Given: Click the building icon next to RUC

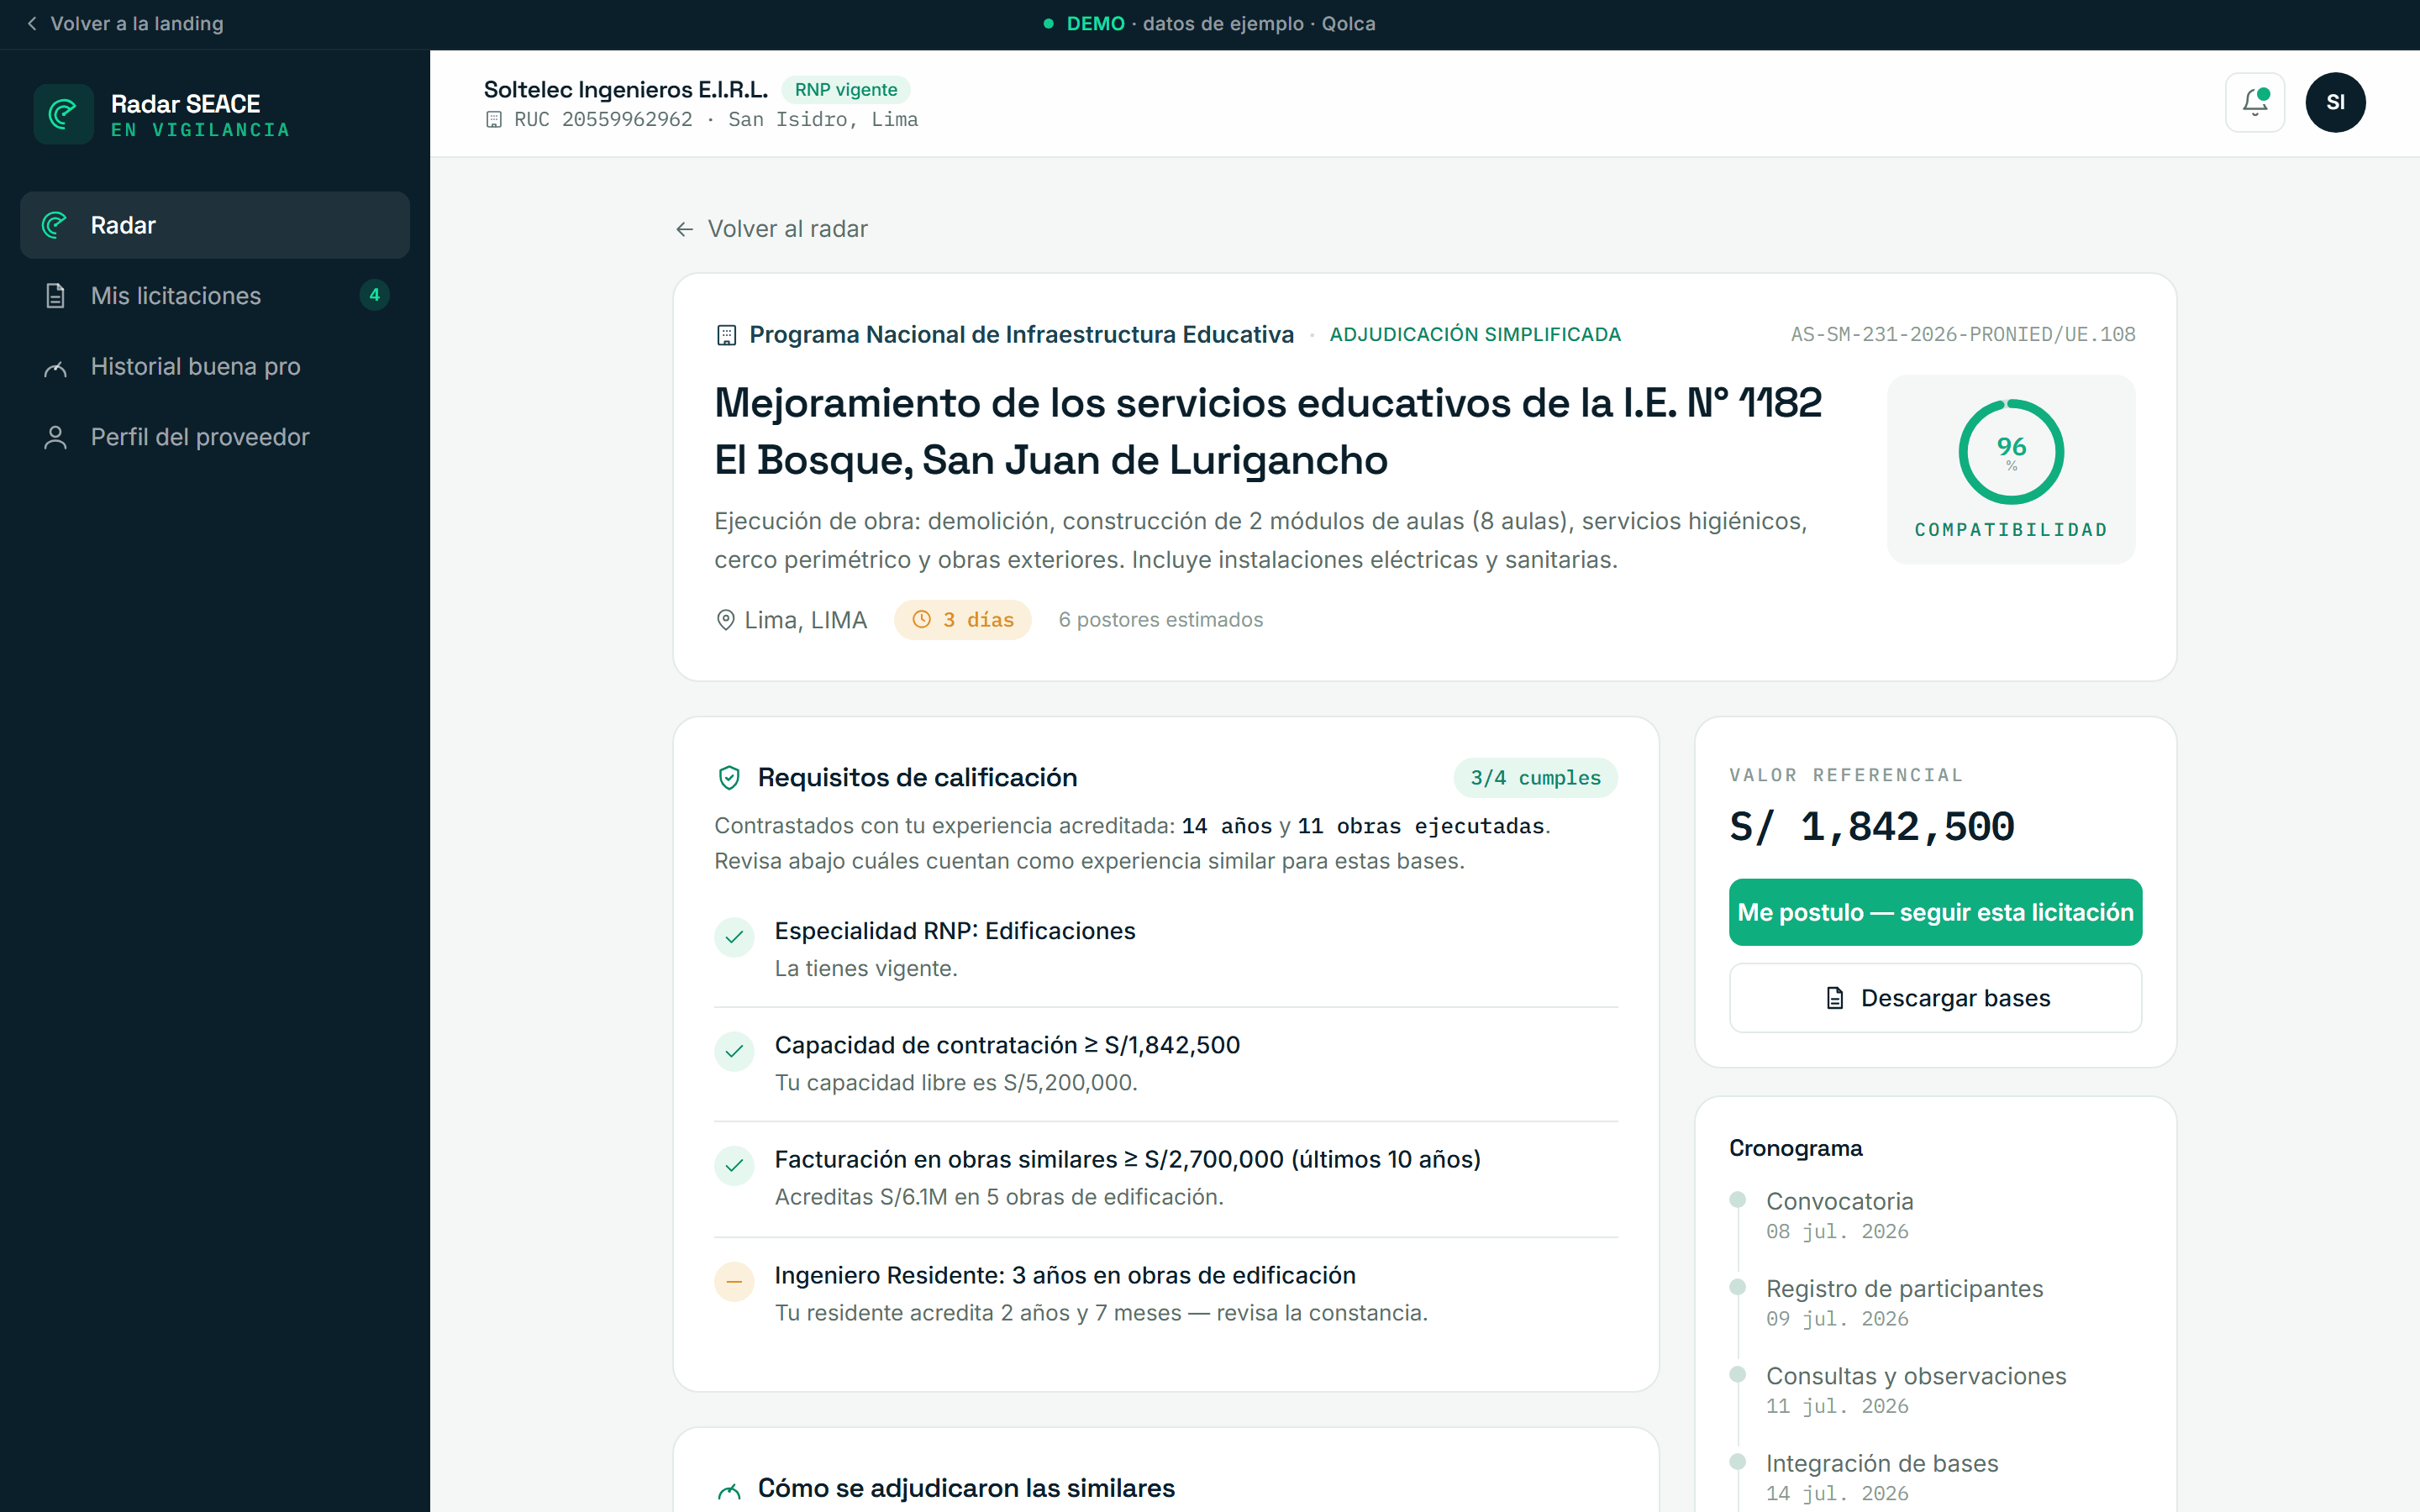Looking at the screenshot, I should pyautogui.click(x=494, y=120).
